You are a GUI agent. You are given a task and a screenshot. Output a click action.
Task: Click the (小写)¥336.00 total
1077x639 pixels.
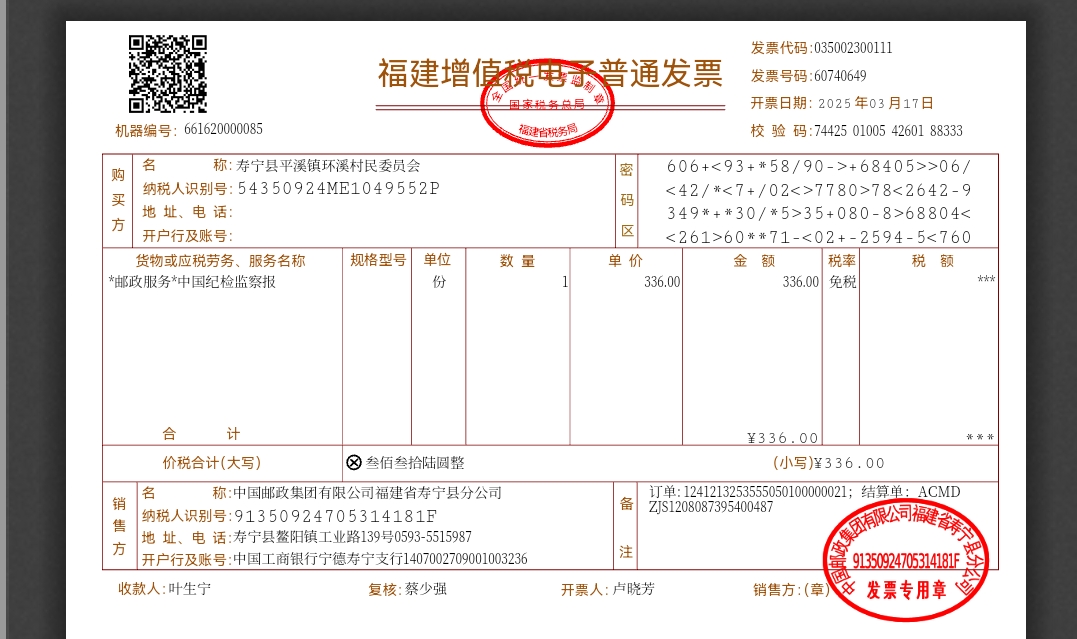coord(829,463)
